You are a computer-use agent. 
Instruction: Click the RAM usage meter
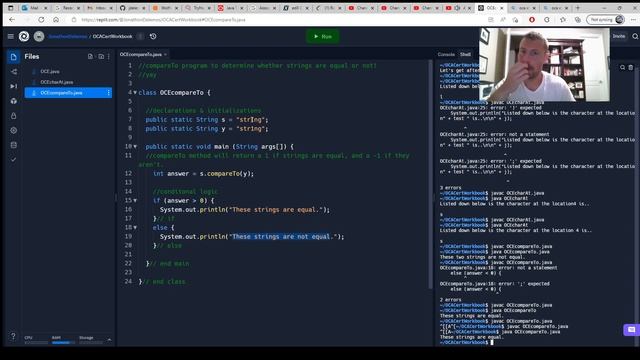click(63, 340)
